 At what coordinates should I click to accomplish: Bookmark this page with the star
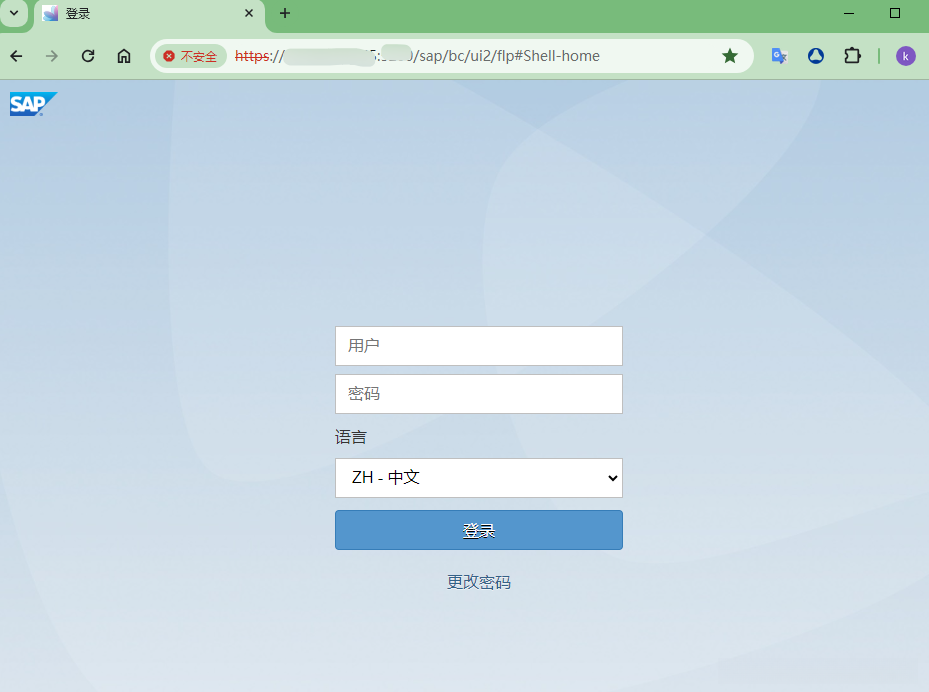[730, 56]
